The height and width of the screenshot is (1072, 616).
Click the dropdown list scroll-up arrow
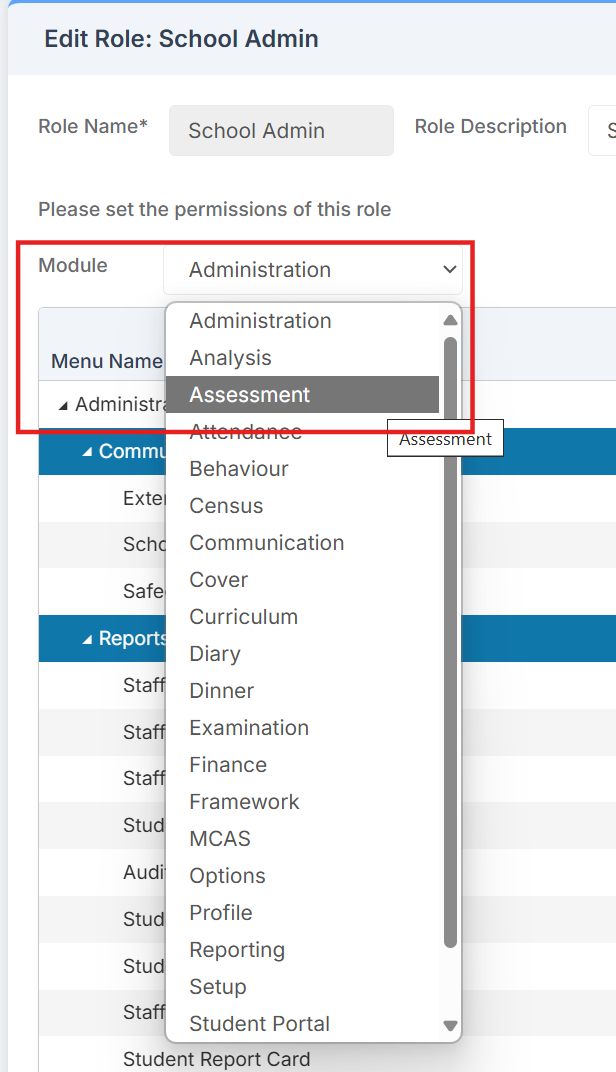[450, 321]
